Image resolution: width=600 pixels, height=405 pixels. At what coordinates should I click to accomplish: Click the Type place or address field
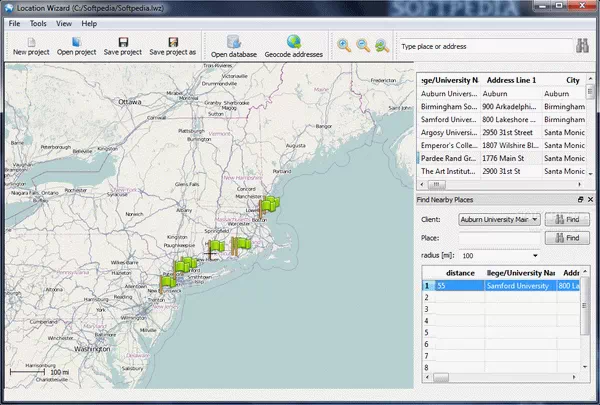[480, 46]
